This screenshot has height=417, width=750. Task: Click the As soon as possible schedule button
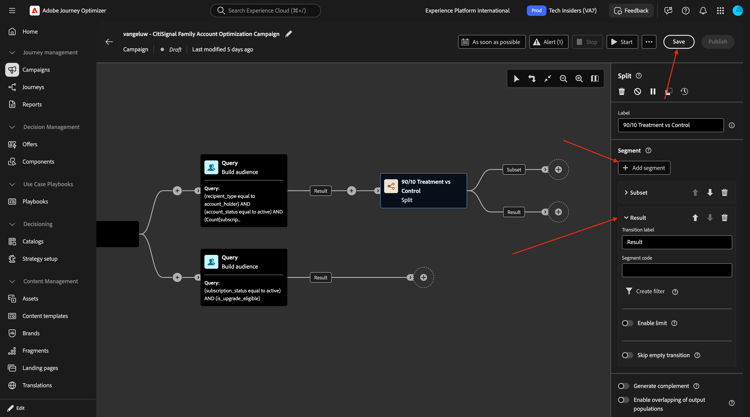tap(491, 42)
